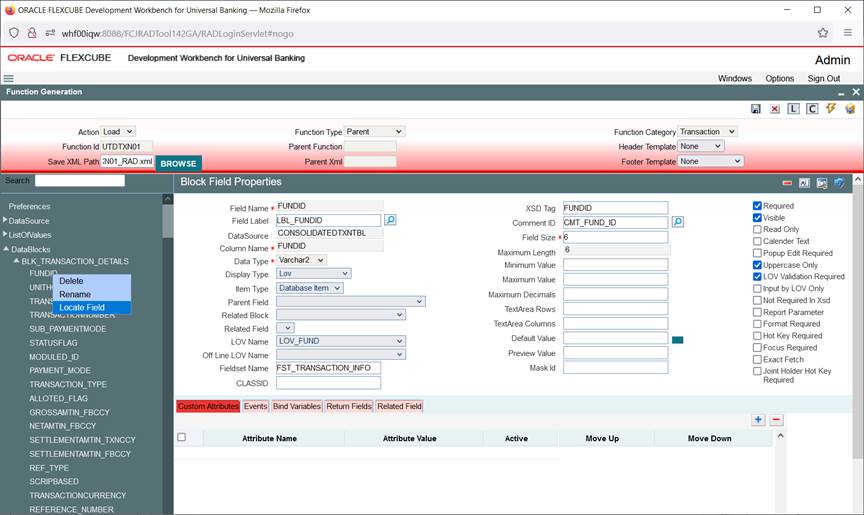Screen dimensions: 864x515
Task: Open the Item Type dropdown
Action: pyautogui.click(x=310, y=288)
